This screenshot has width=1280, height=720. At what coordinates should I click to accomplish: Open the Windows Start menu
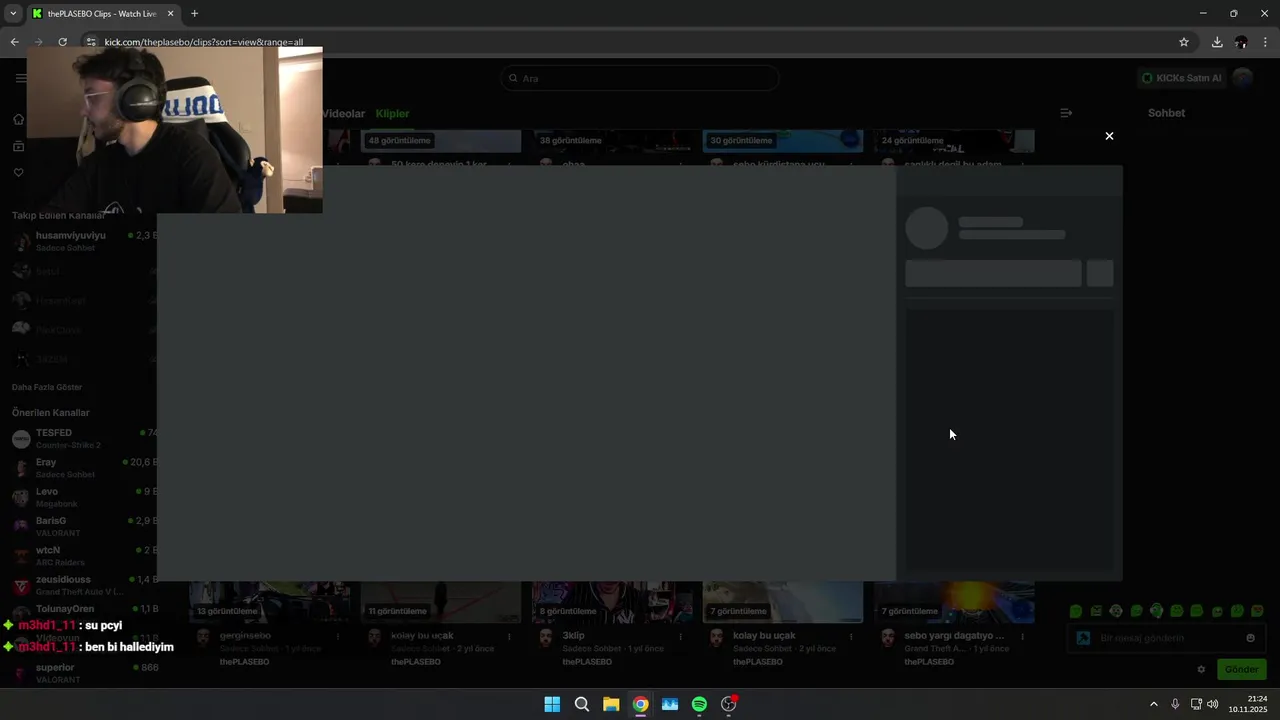click(x=552, y=704)
